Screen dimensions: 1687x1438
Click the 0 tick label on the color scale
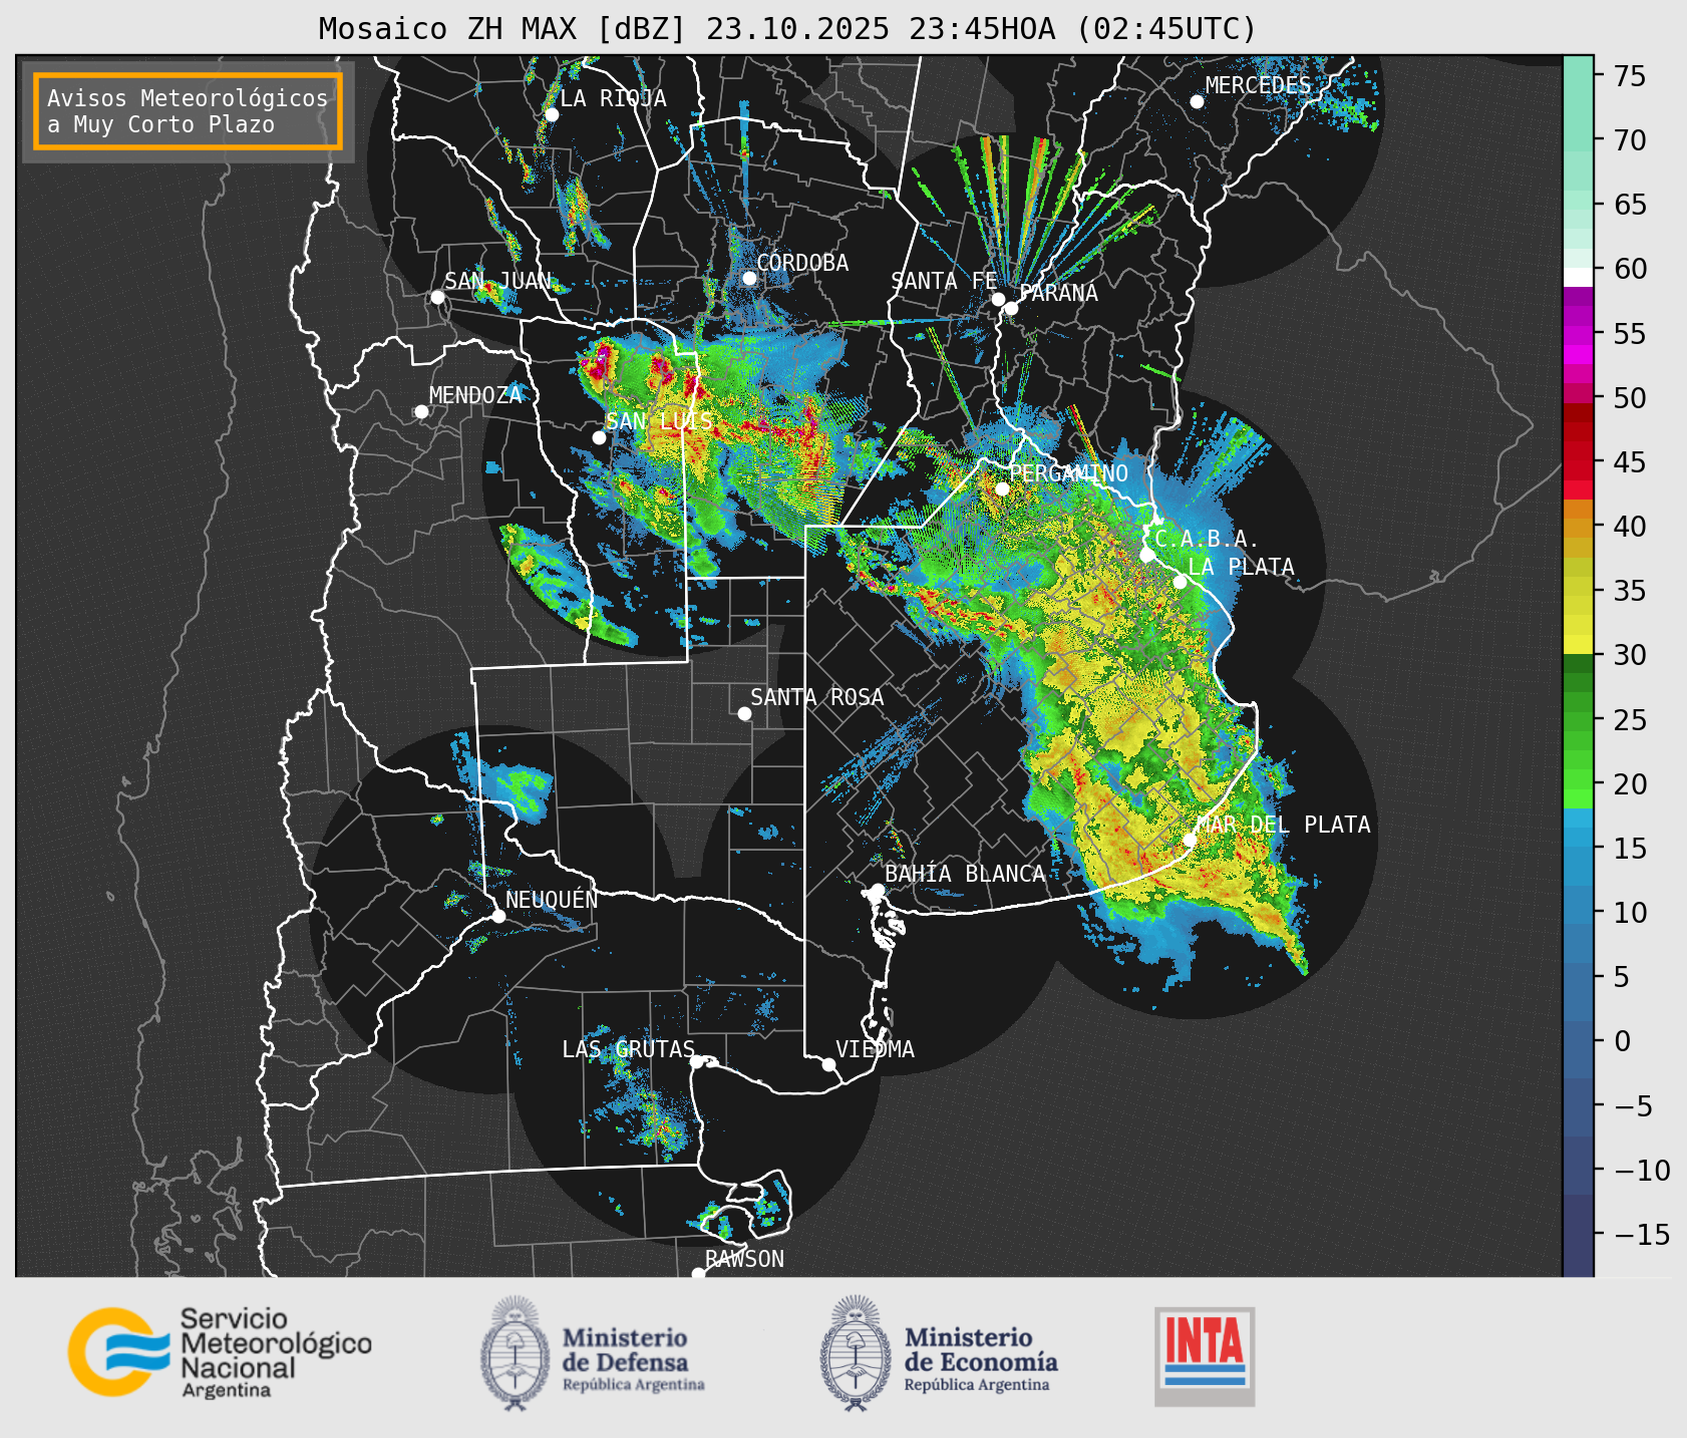1622,1042
